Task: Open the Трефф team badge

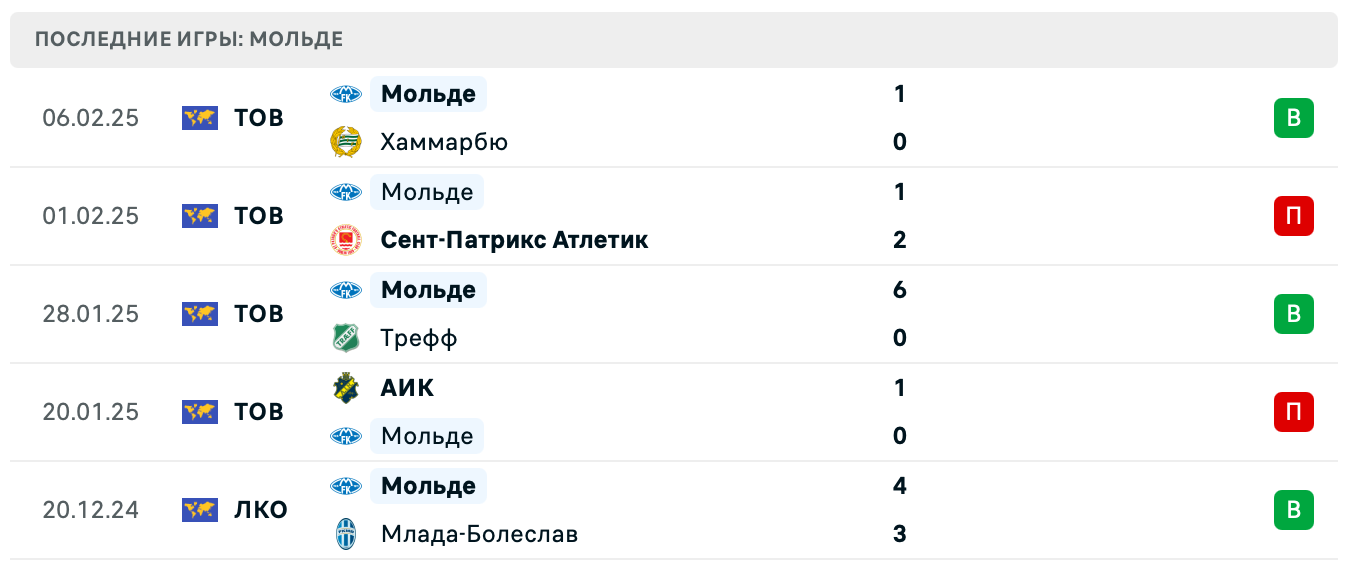Action: click(348, 338)
